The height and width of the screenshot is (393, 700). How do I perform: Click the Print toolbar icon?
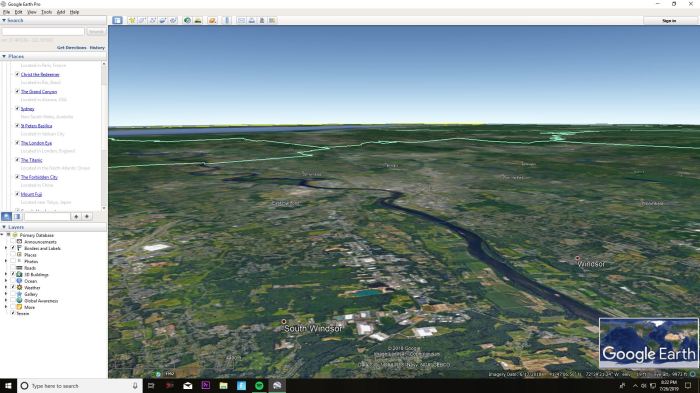pos(251,21)
